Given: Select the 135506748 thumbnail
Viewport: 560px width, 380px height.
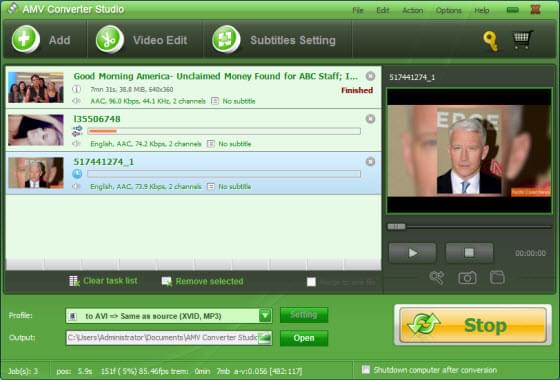Looking at the screenshot, I should pyautogui.click(x=36, y=130).
